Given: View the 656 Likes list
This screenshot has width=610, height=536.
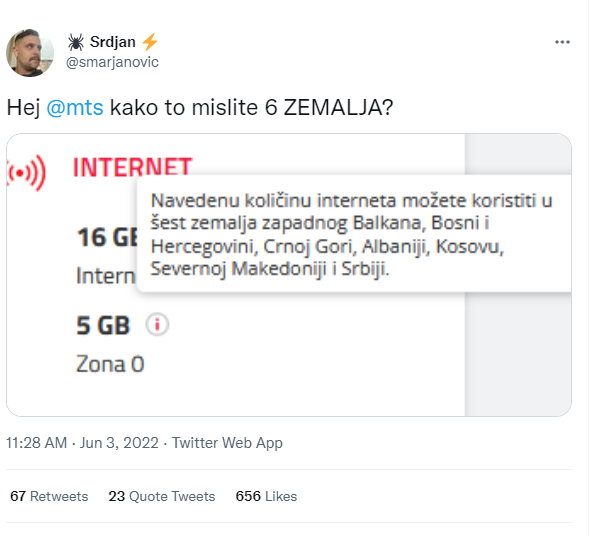Looking at the screenshot, I should click(x=266, y=496).
